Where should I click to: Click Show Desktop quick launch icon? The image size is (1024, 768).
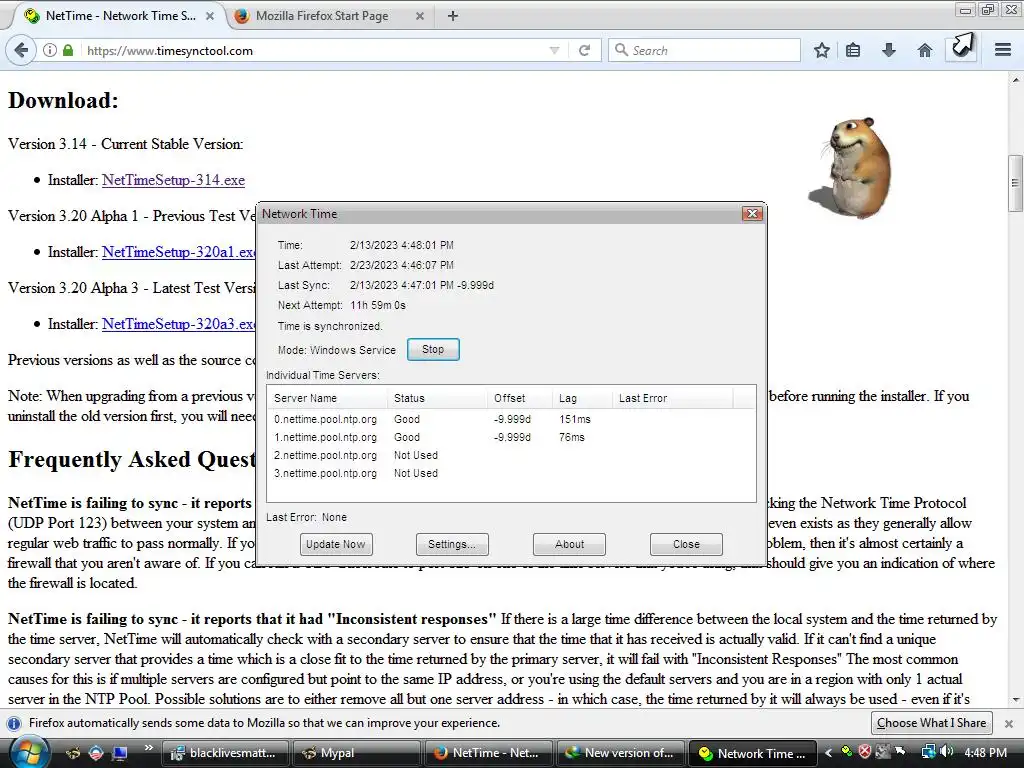click(120, 753)
